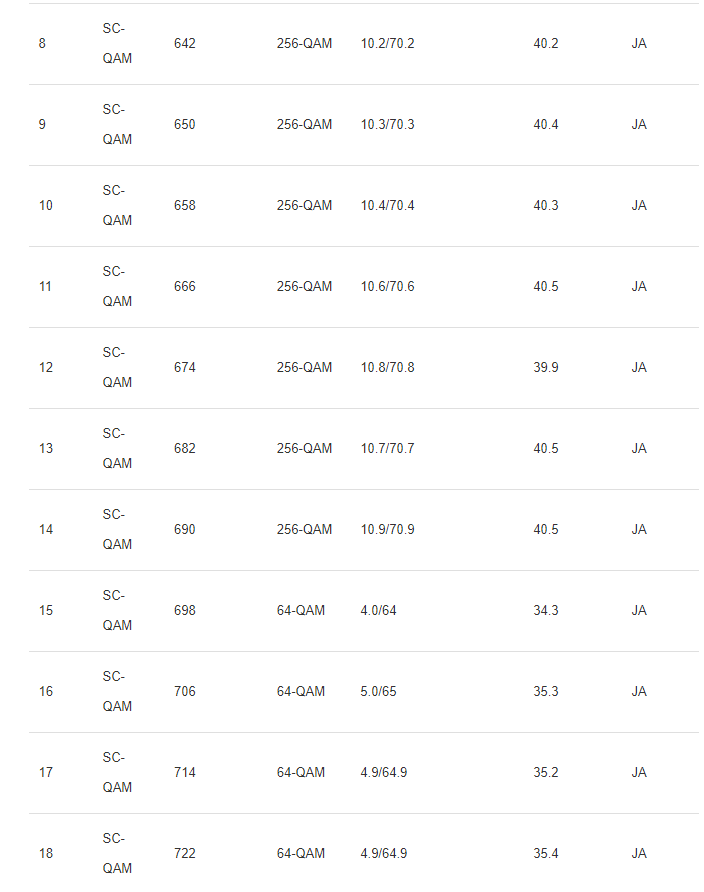704x892 pixels.
Task: Select the frequency 714 cell
Action: point(185,773)
